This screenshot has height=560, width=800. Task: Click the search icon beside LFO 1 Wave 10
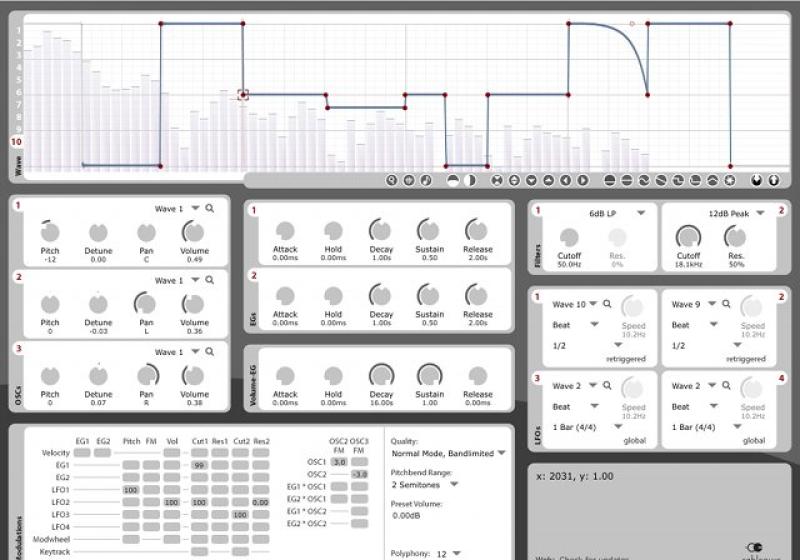coord(607,304)
